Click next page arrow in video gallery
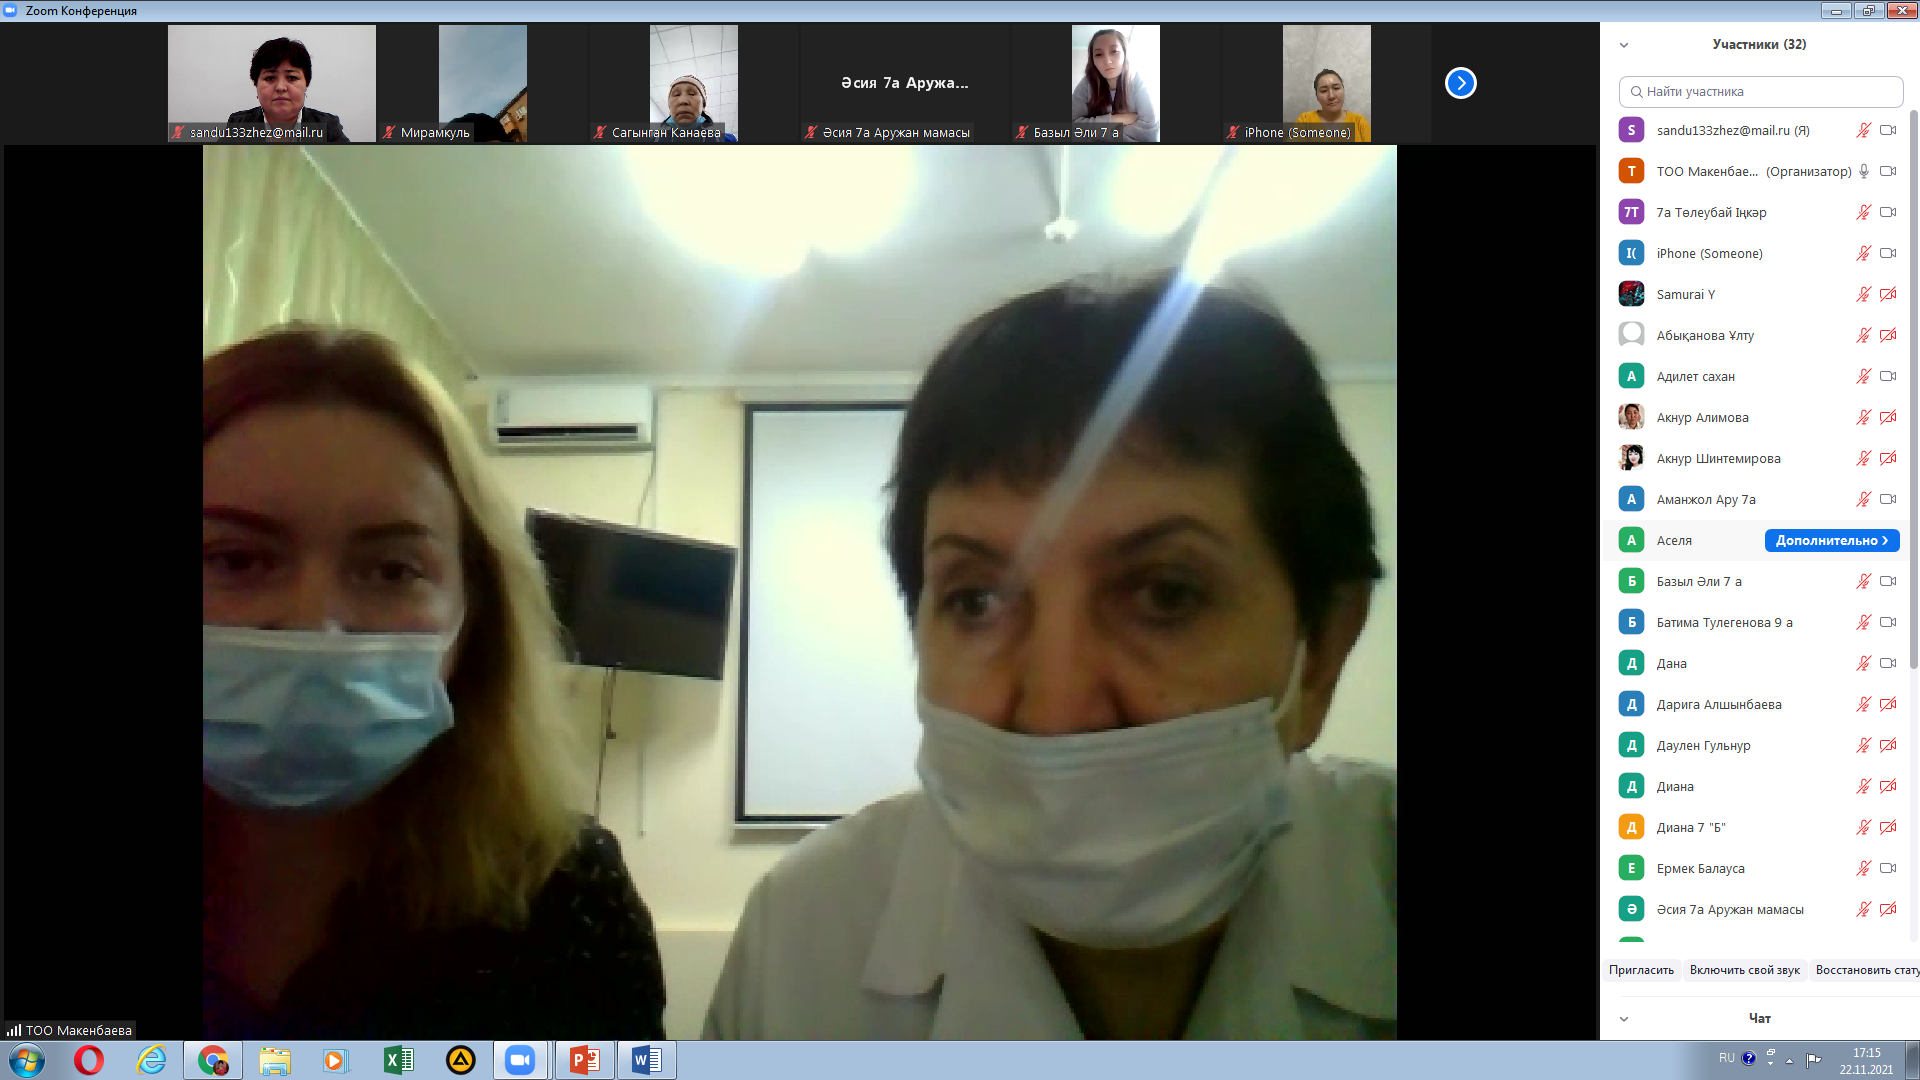The image size is (1920, 1080). pyautogui.click(x=1460, y=83)
